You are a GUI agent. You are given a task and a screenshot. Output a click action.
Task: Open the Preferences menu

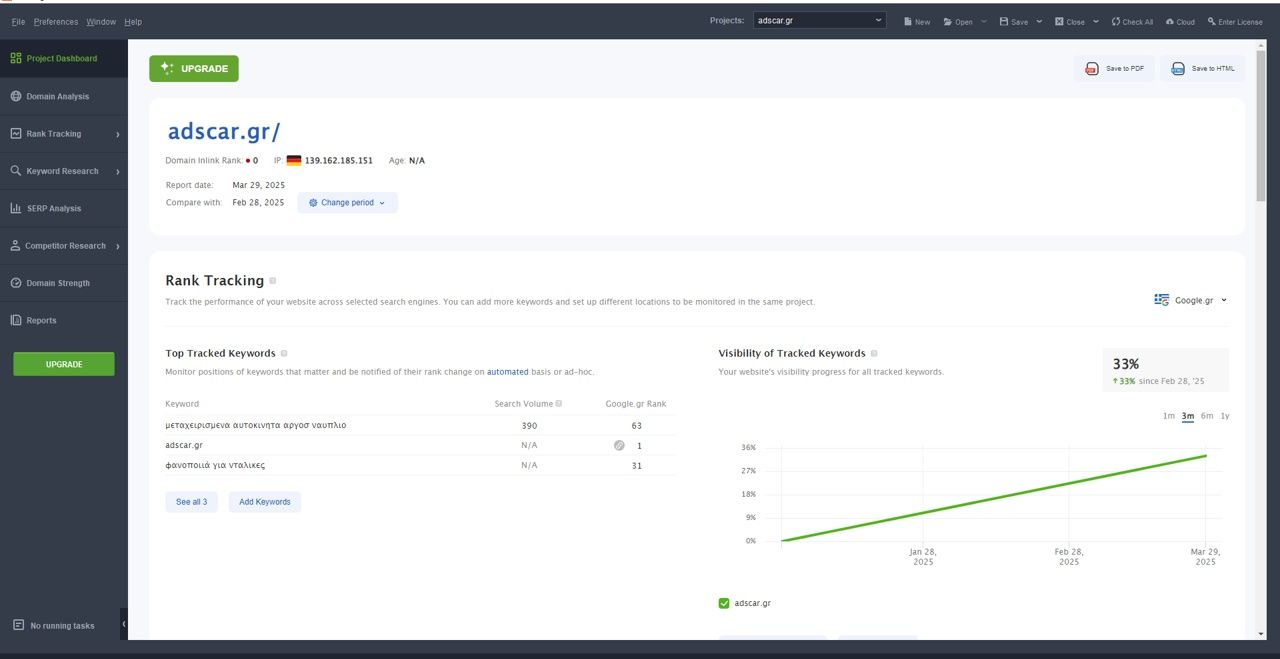point(56,21)
